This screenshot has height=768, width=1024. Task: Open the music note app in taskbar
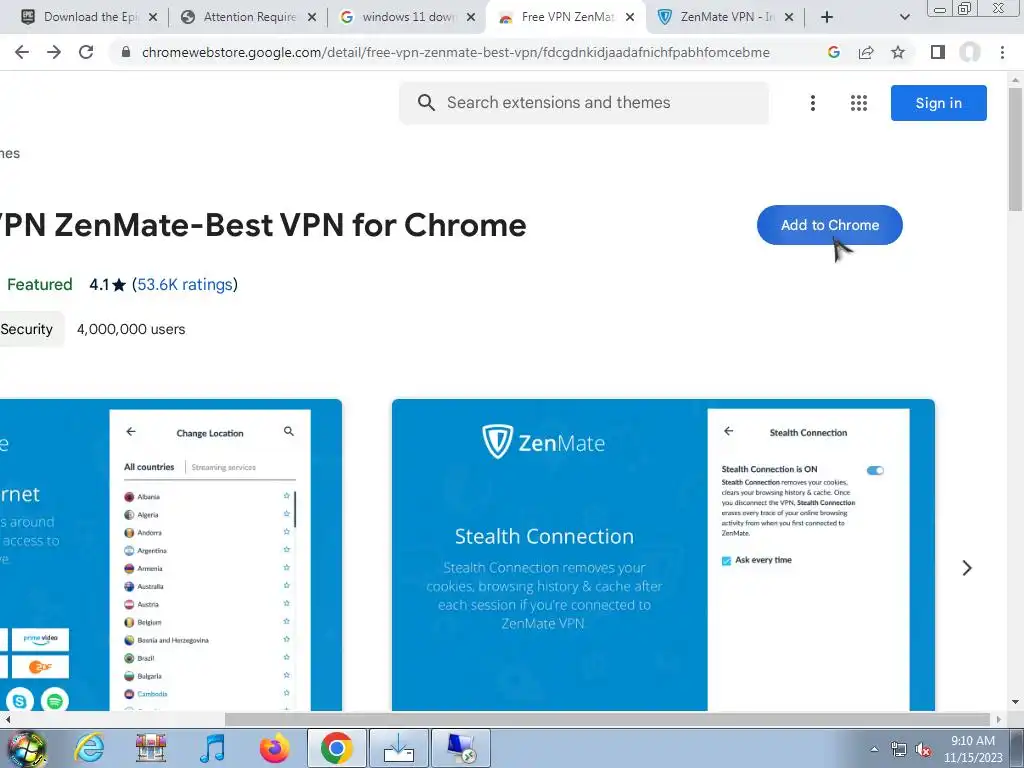(212, 748)
